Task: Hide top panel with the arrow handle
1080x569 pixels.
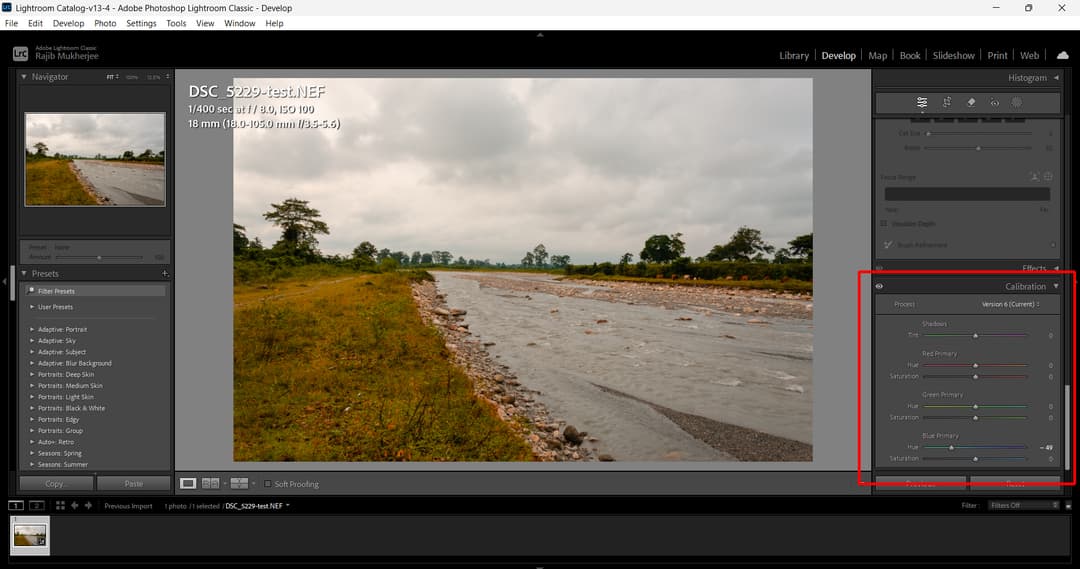Action: click(540, 34)
